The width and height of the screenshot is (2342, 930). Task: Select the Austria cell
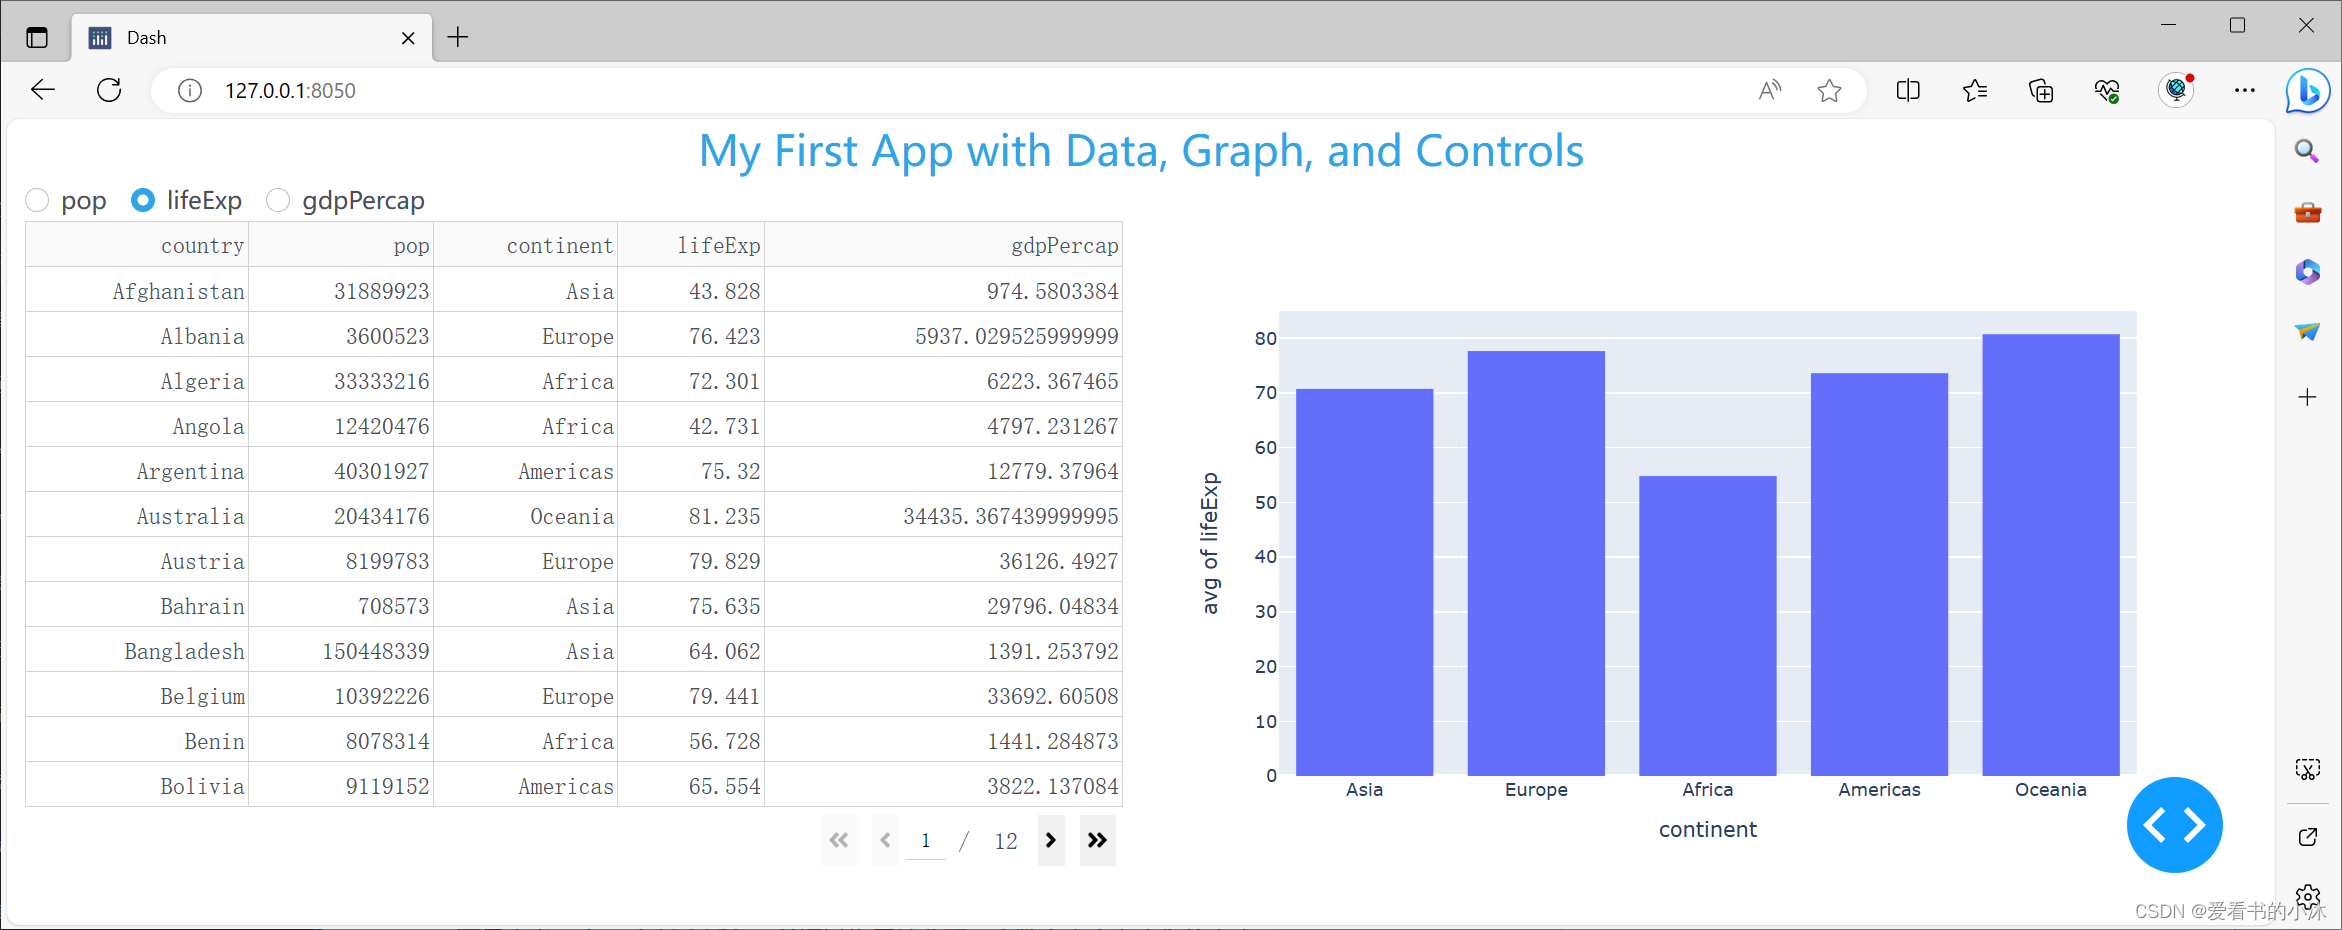pos(137,561)
